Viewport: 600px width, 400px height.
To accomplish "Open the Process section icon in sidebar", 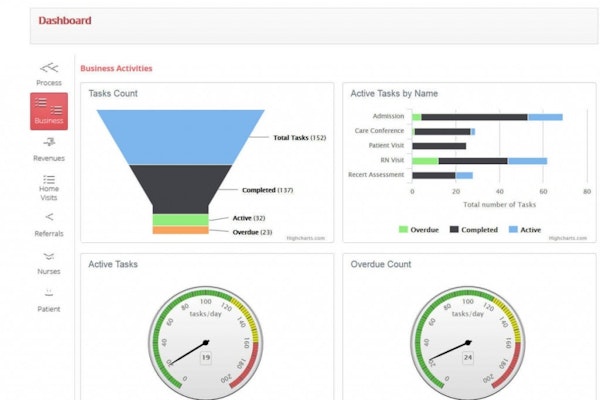I will point(49,68).
